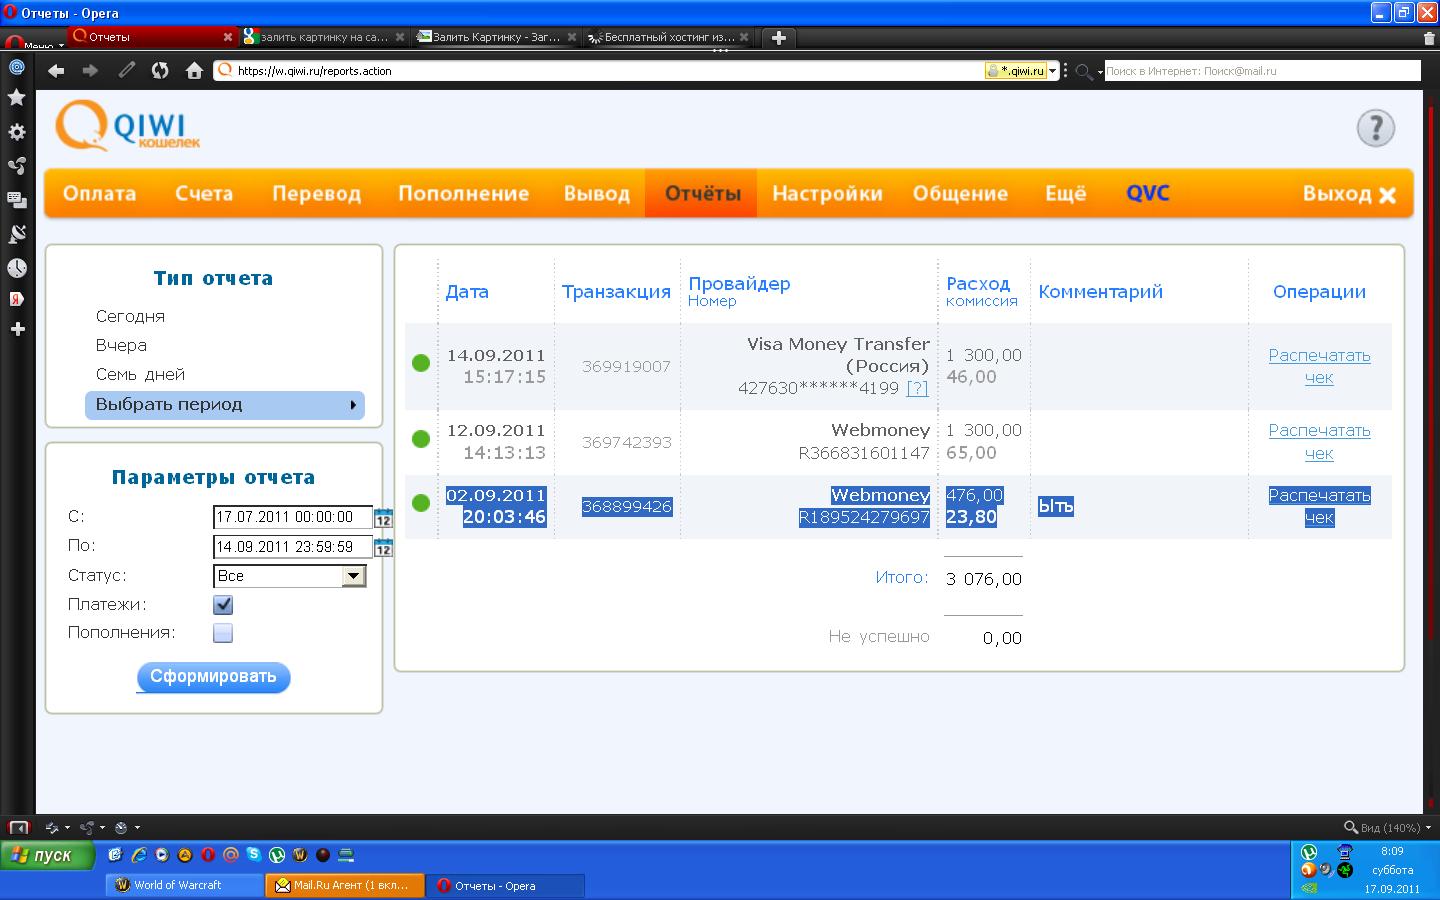Launch Internet Explorer from quick launch
The height and width of the screenshot is (900, 1440).
point(139,855)
